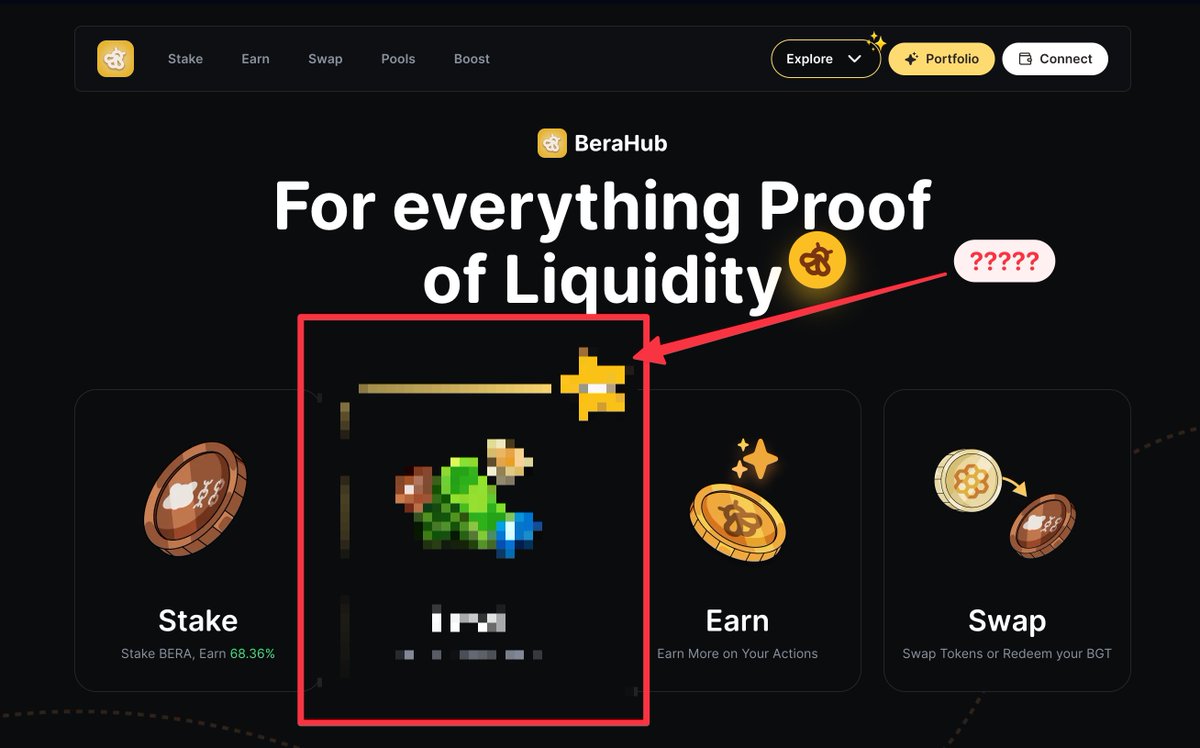
Task: Click the gold bee coin Earn icon
Action: pyautogui.click(x=738, y=501)
